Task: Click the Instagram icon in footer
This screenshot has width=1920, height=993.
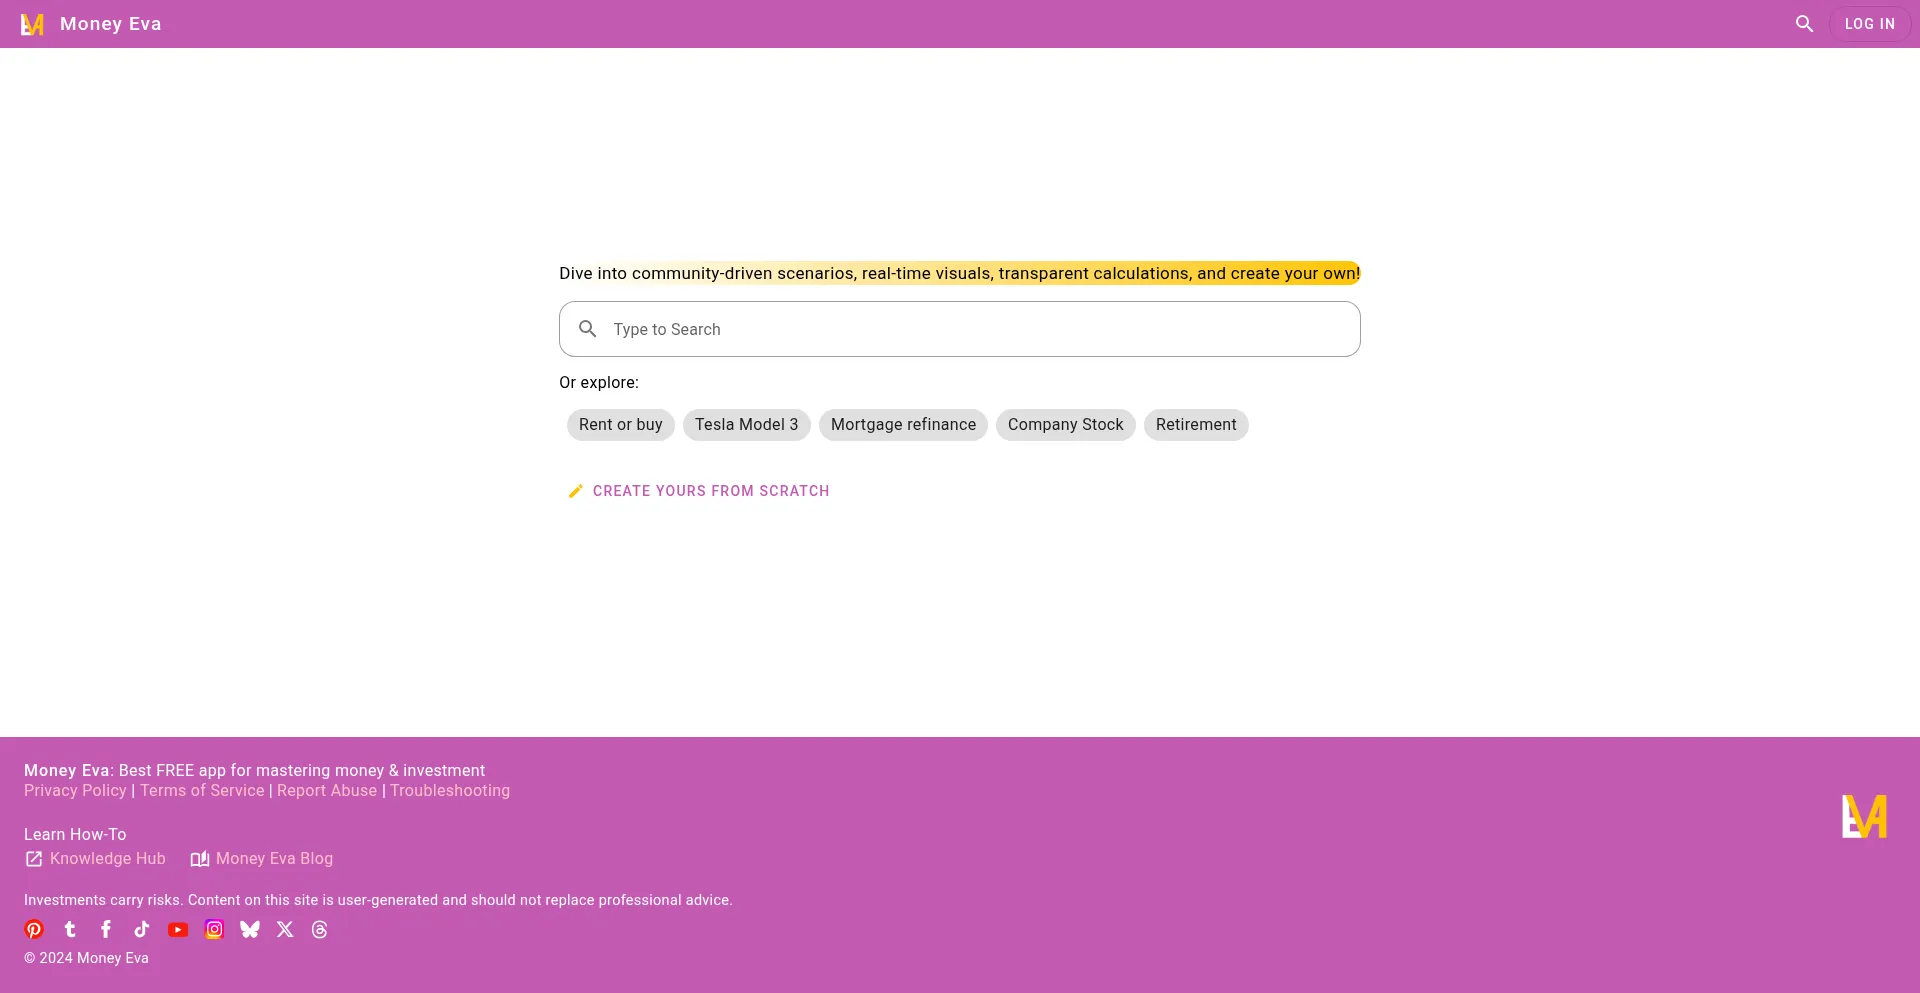Action: (x=214, y=929)
